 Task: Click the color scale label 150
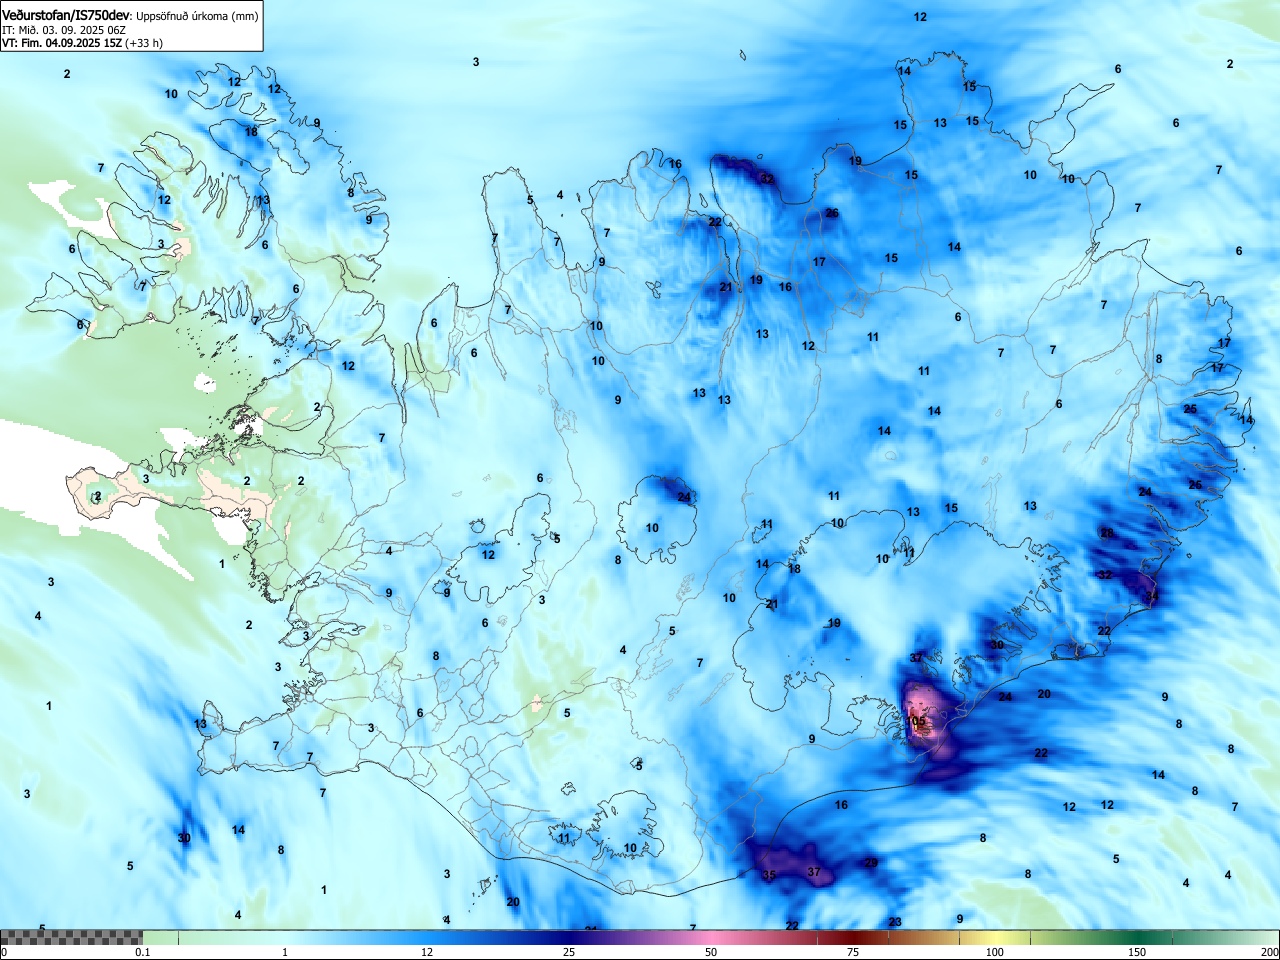[x=1137, y=952]
